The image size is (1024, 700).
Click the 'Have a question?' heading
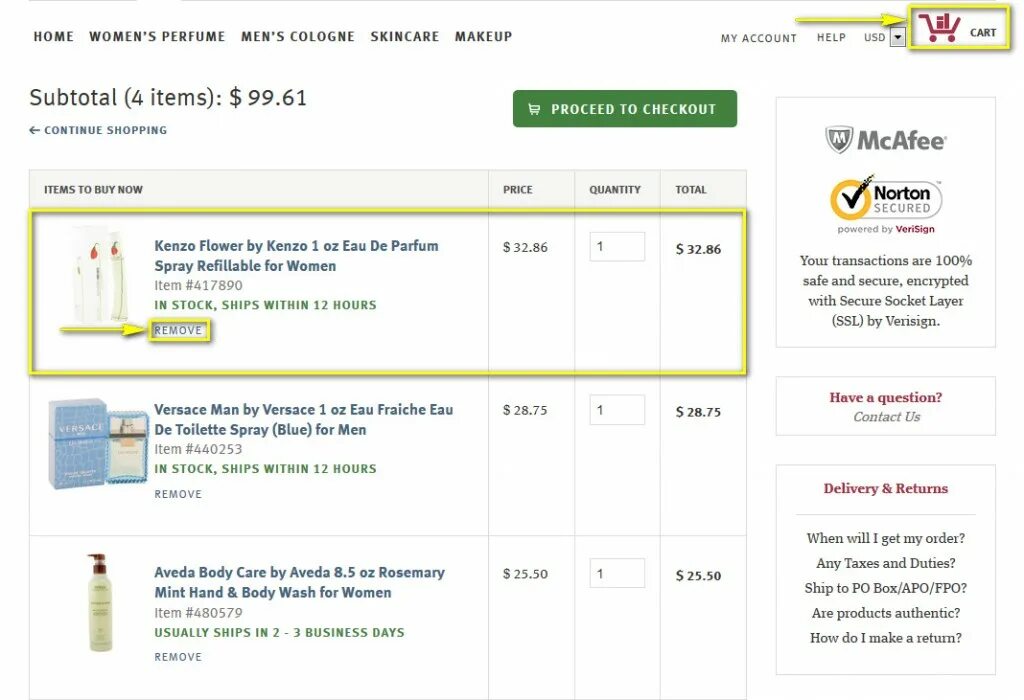pos(886,397)
